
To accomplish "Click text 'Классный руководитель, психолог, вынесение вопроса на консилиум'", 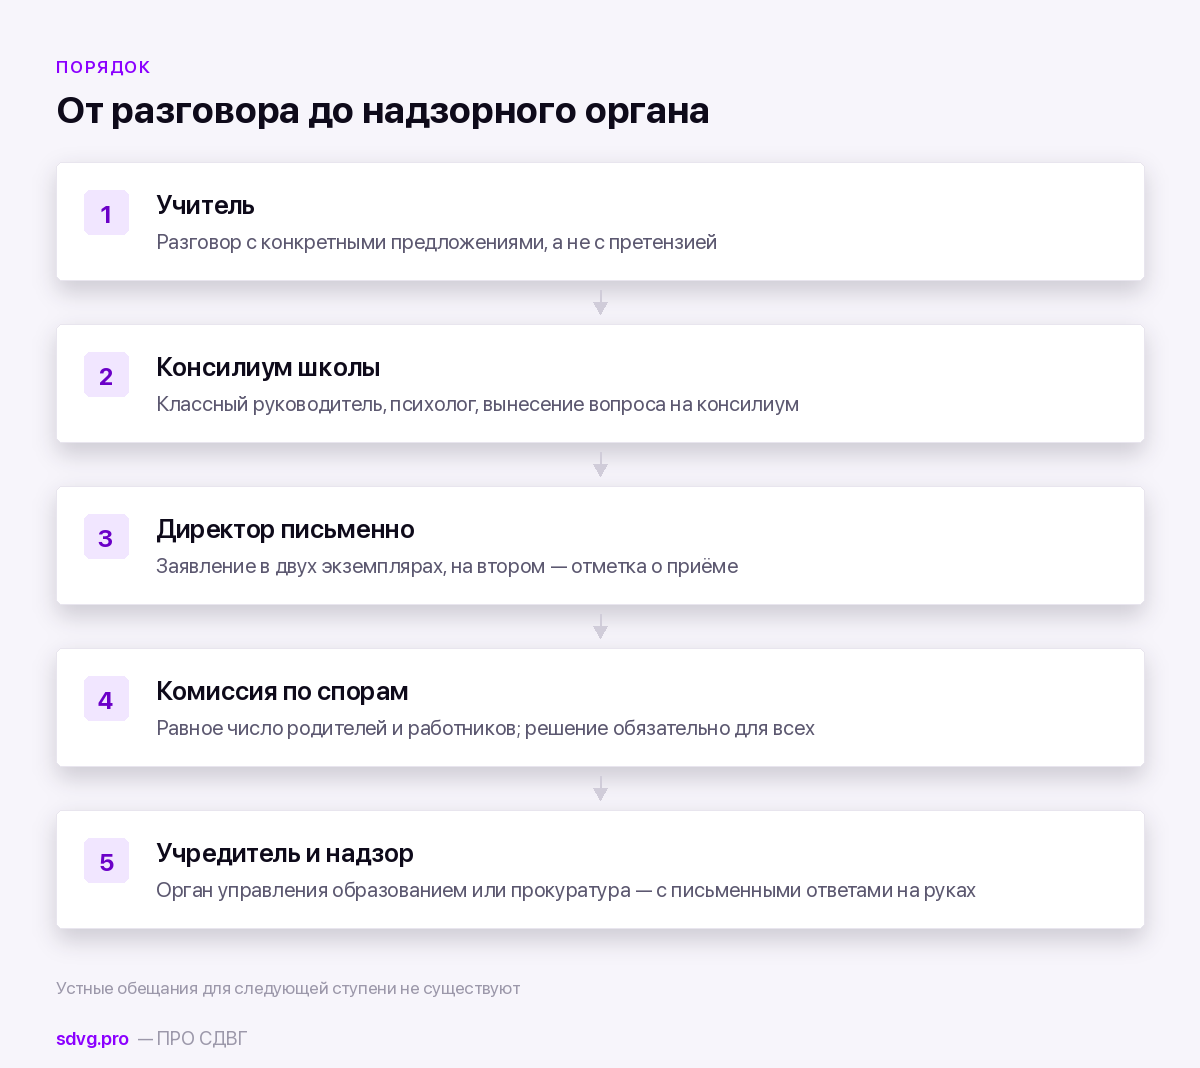I will (x=477, y=404).
